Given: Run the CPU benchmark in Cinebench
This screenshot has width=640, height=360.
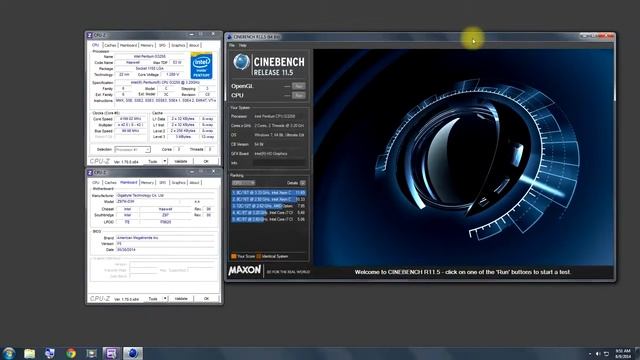Looking at the screenshot, I should tap(299, 95).
